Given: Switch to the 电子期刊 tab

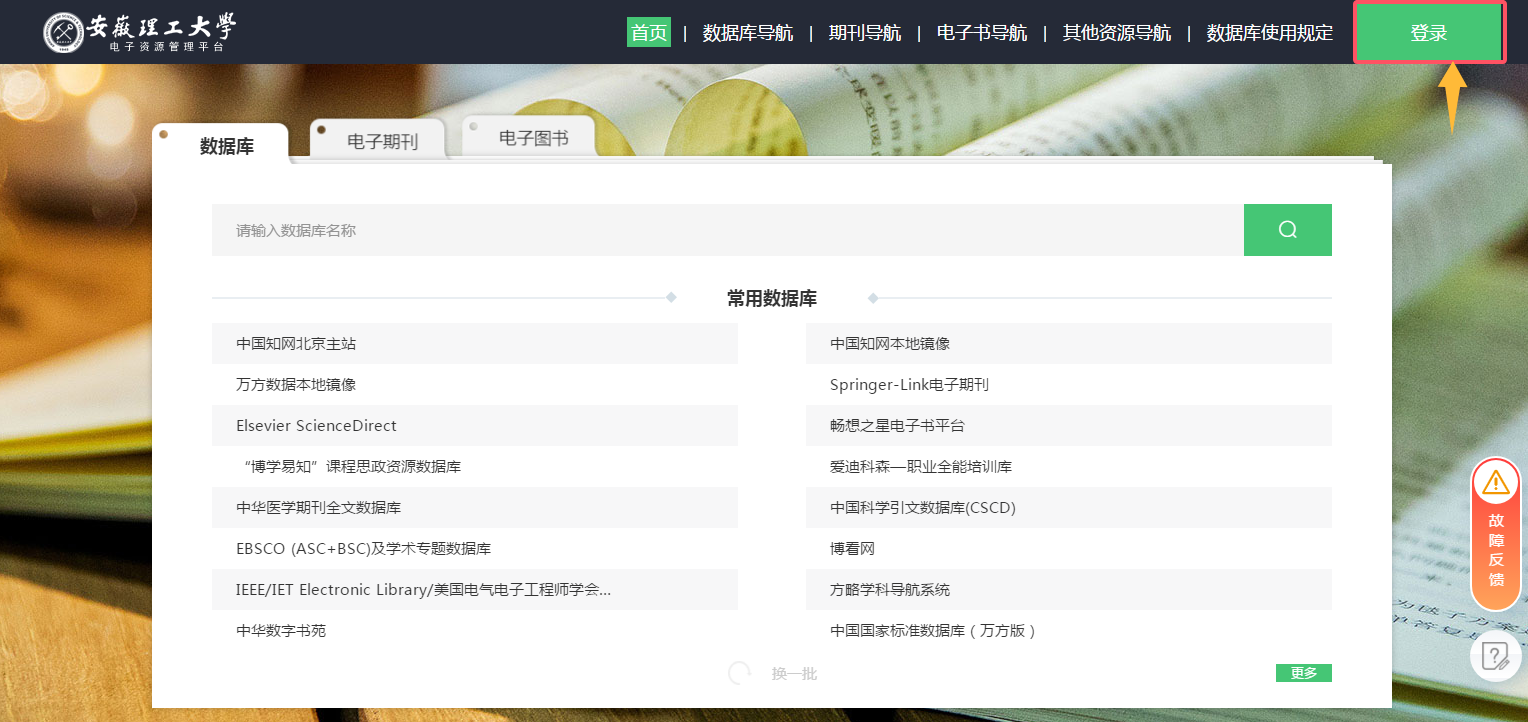Looking at the screenshot, I should point(382,141).
